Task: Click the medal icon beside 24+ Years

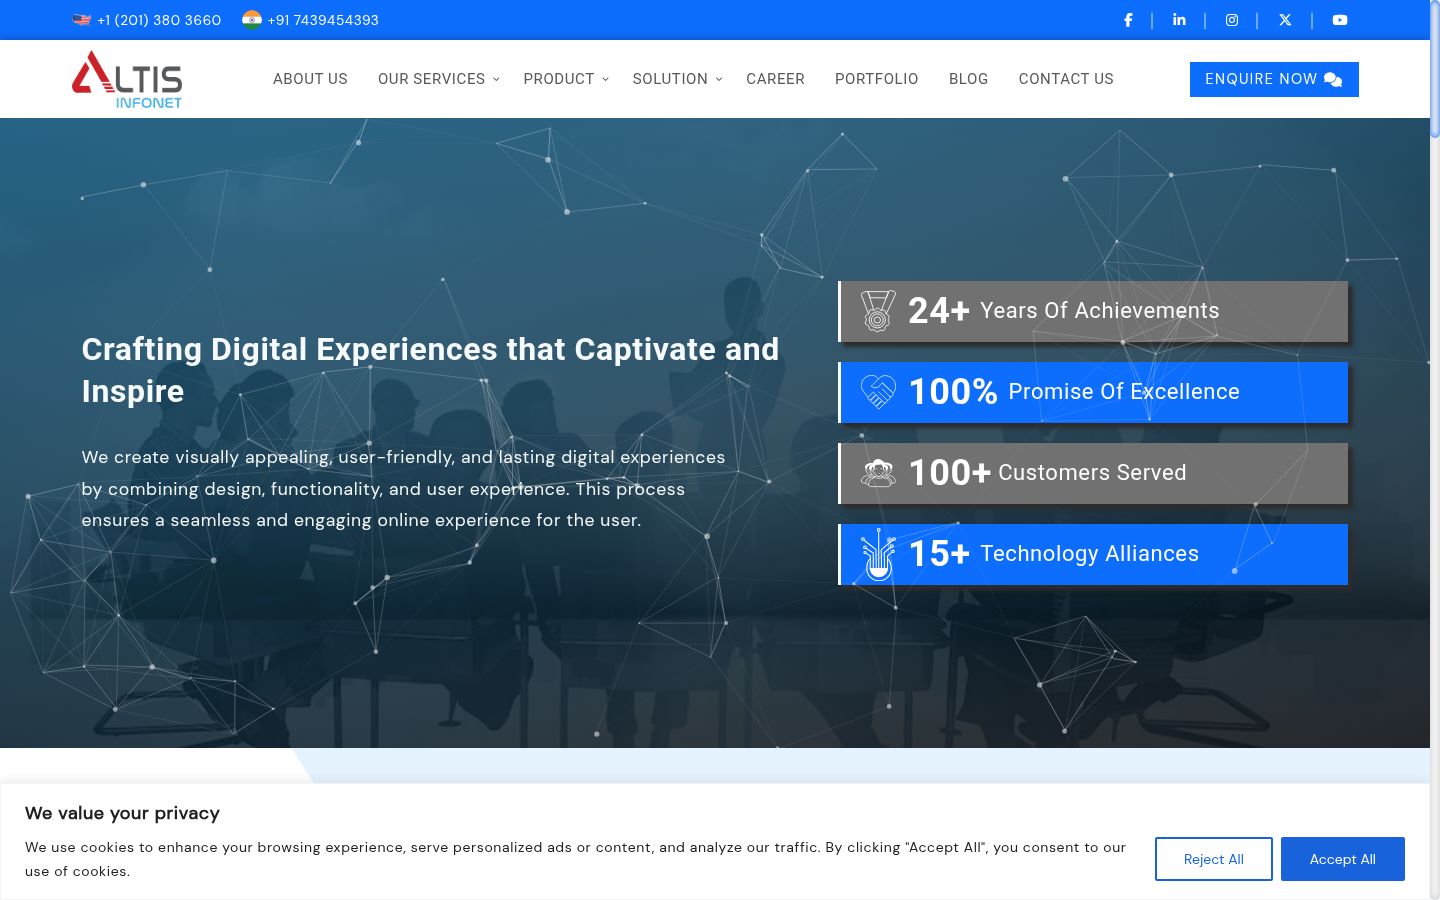Action: click(x=878, y=311)
